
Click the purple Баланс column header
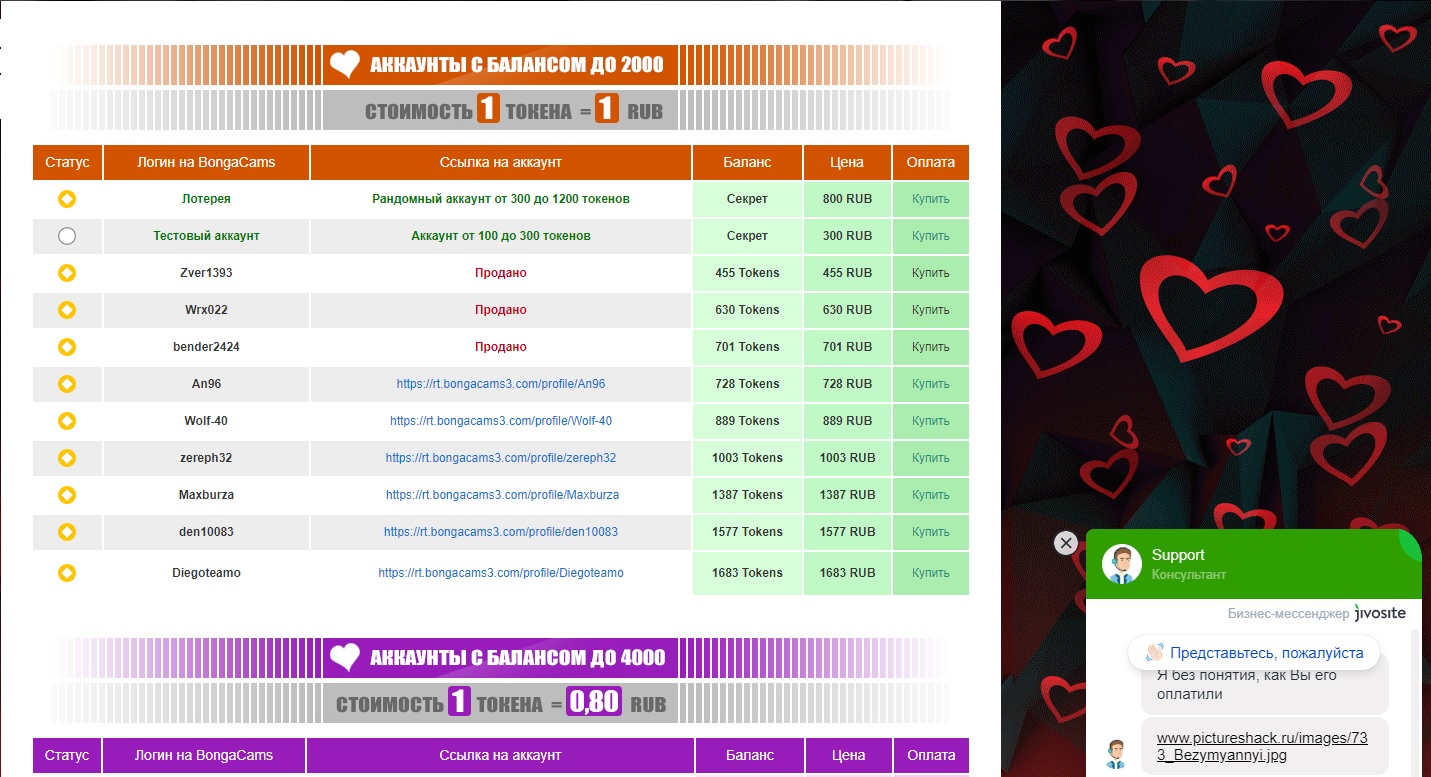coord(750,755)
